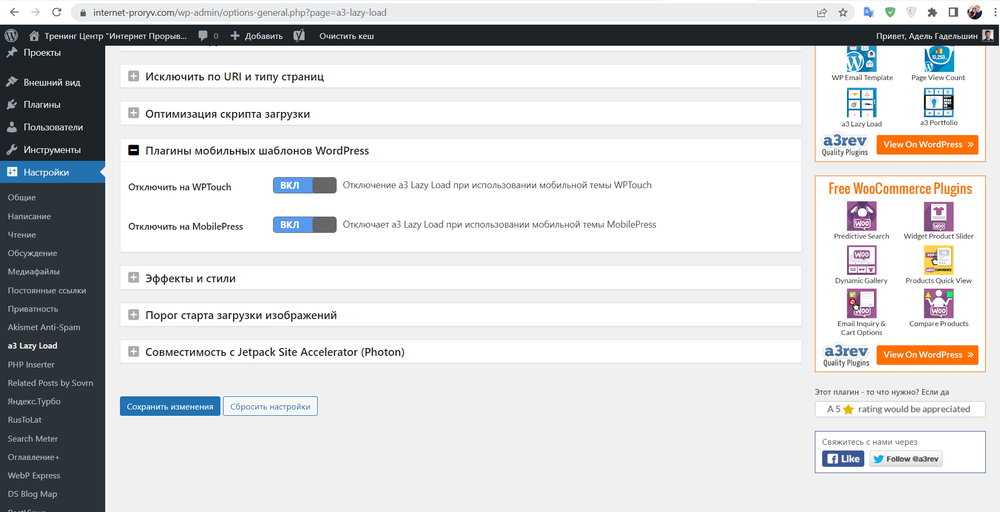Expand the Эффекты и стили section
This screenshot has width=1000, height=512.
pyautogui.click(x=134, y=278)
